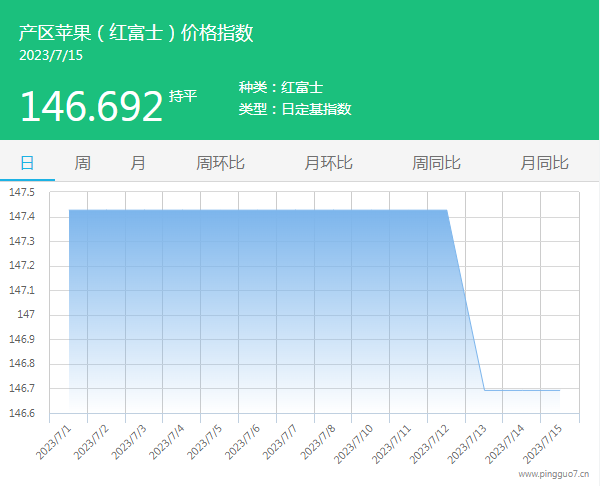The width and height of the screenshot is (600, 486).
Task: Click the header date 2023/7/15
Action: (x=51, y=56)
